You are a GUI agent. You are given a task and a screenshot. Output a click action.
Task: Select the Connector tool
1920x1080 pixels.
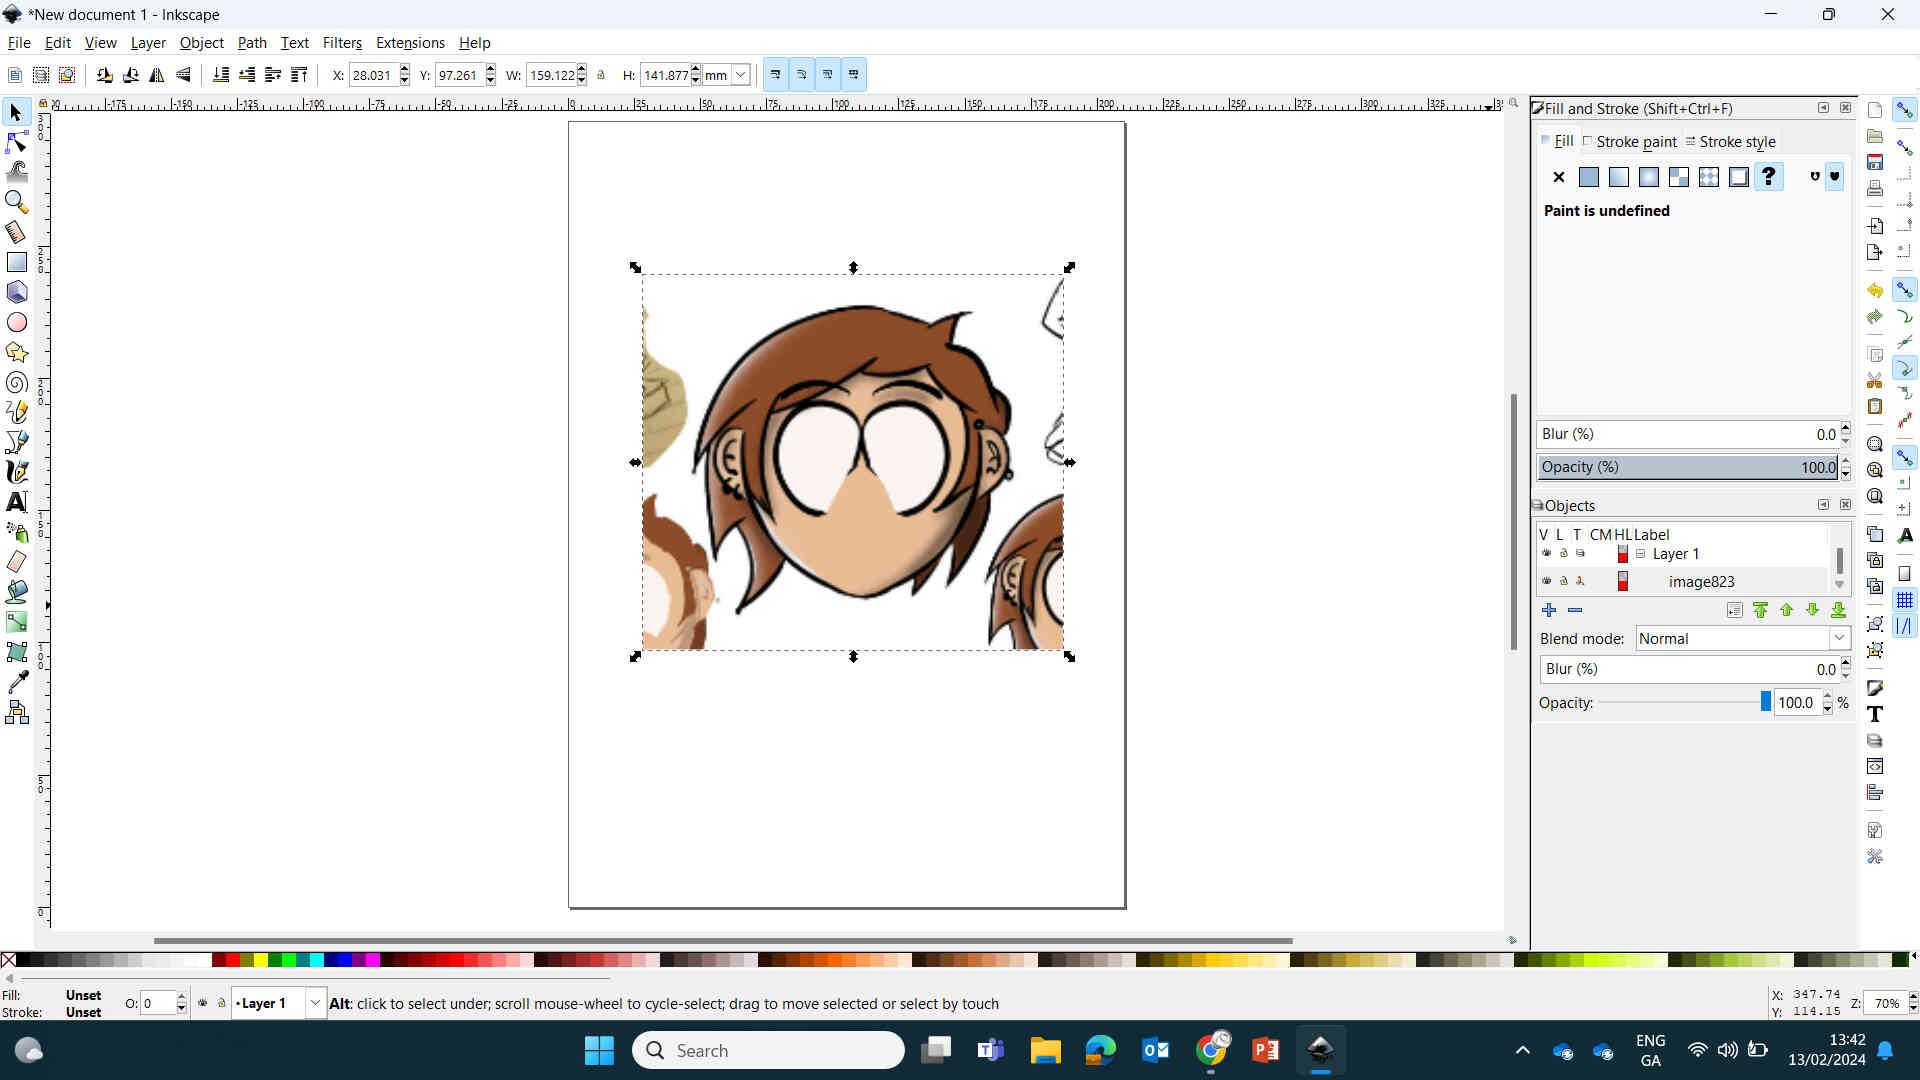pos(16,712)
